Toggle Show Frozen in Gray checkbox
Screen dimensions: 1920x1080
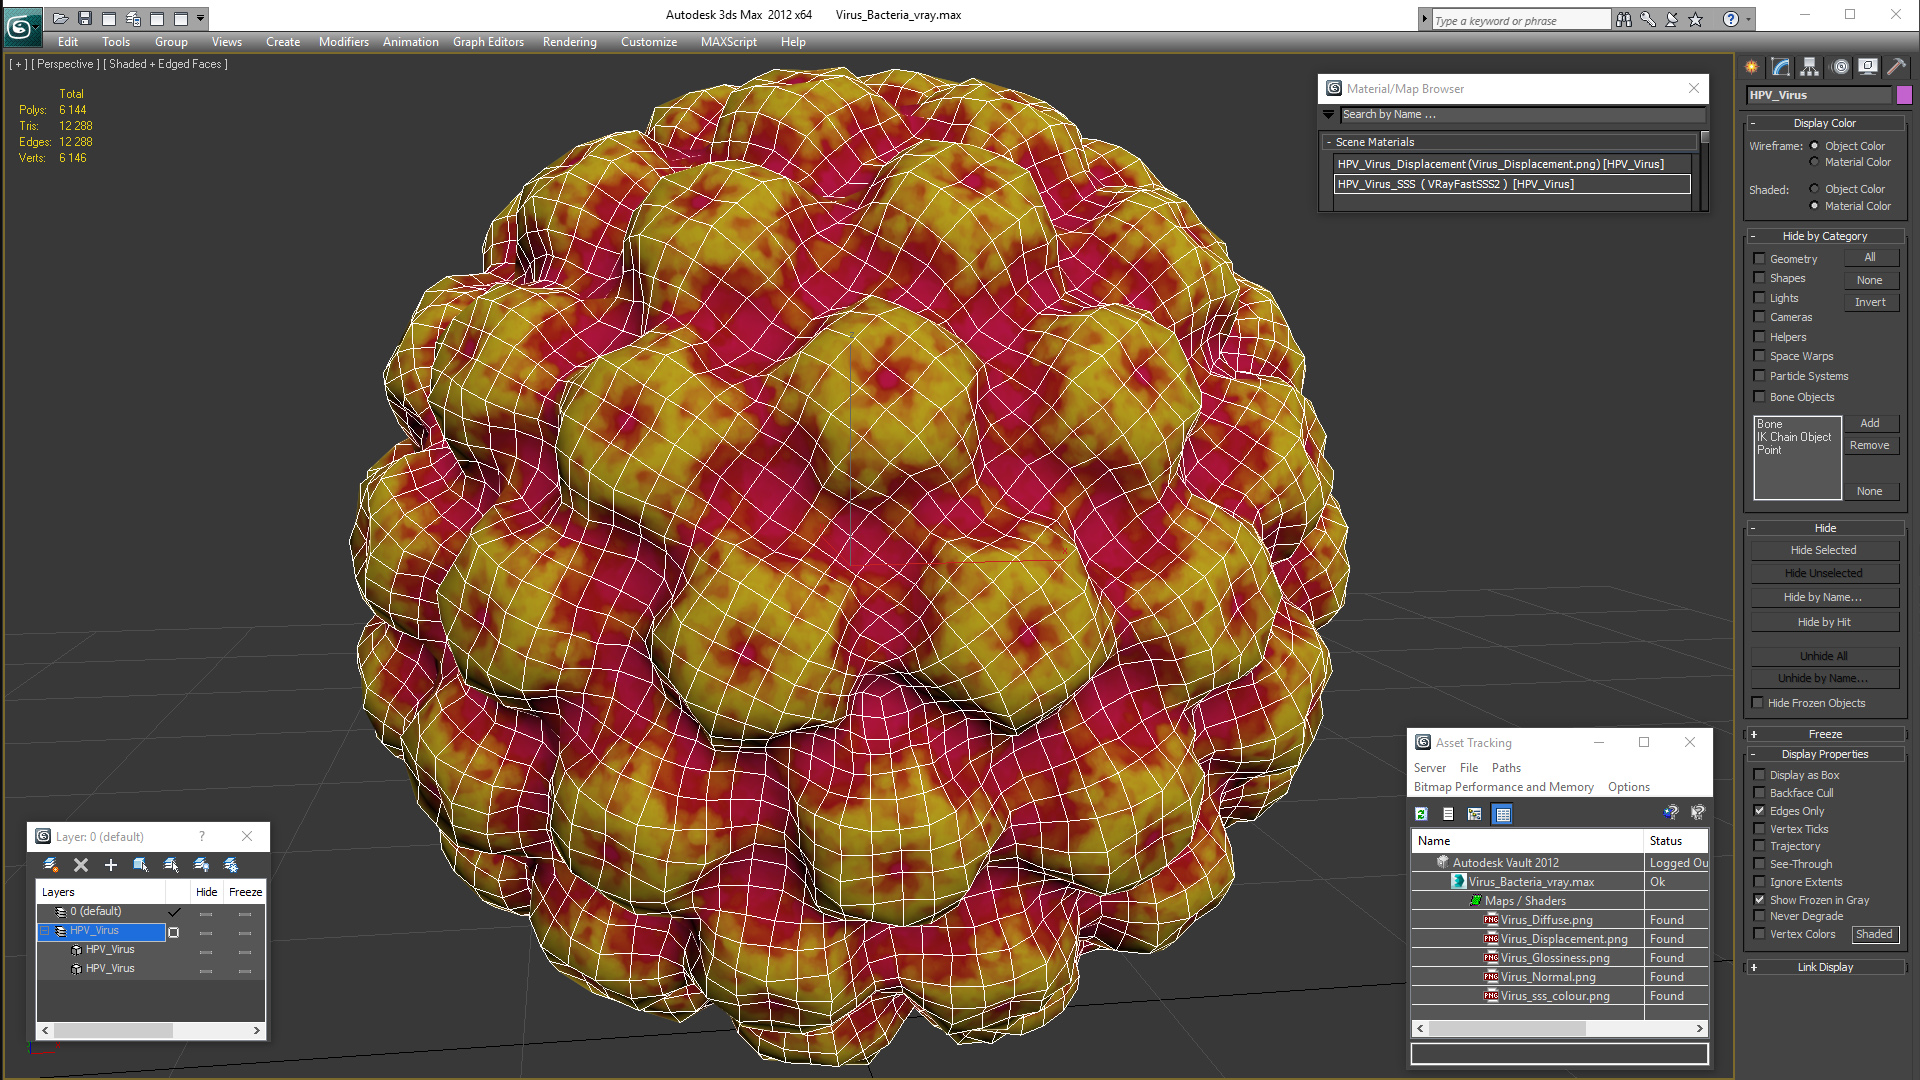click(x=1759, y=900)
